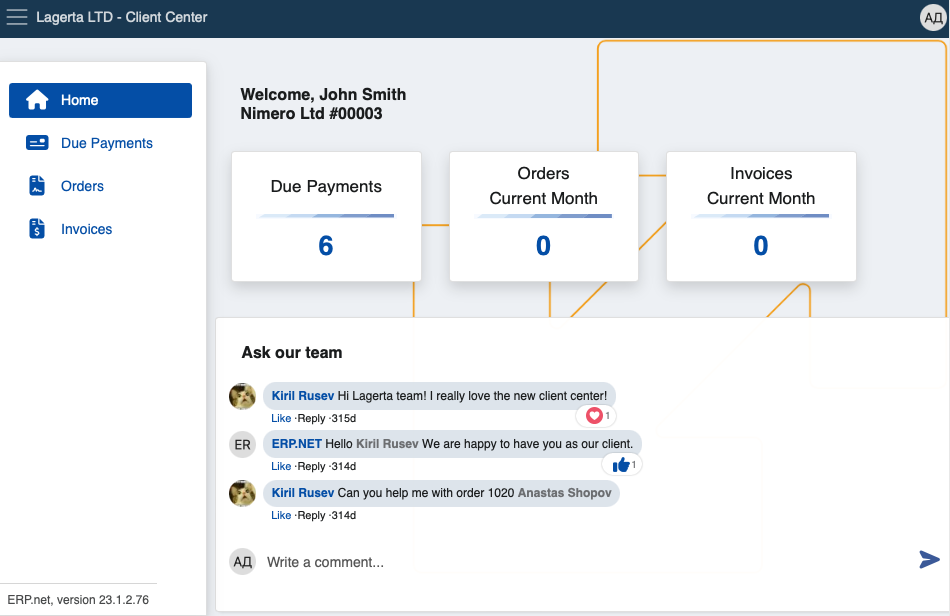Click the Invoices dollar document icon
The width and height of the screenshot is (950, 616).
click(37, 228)
